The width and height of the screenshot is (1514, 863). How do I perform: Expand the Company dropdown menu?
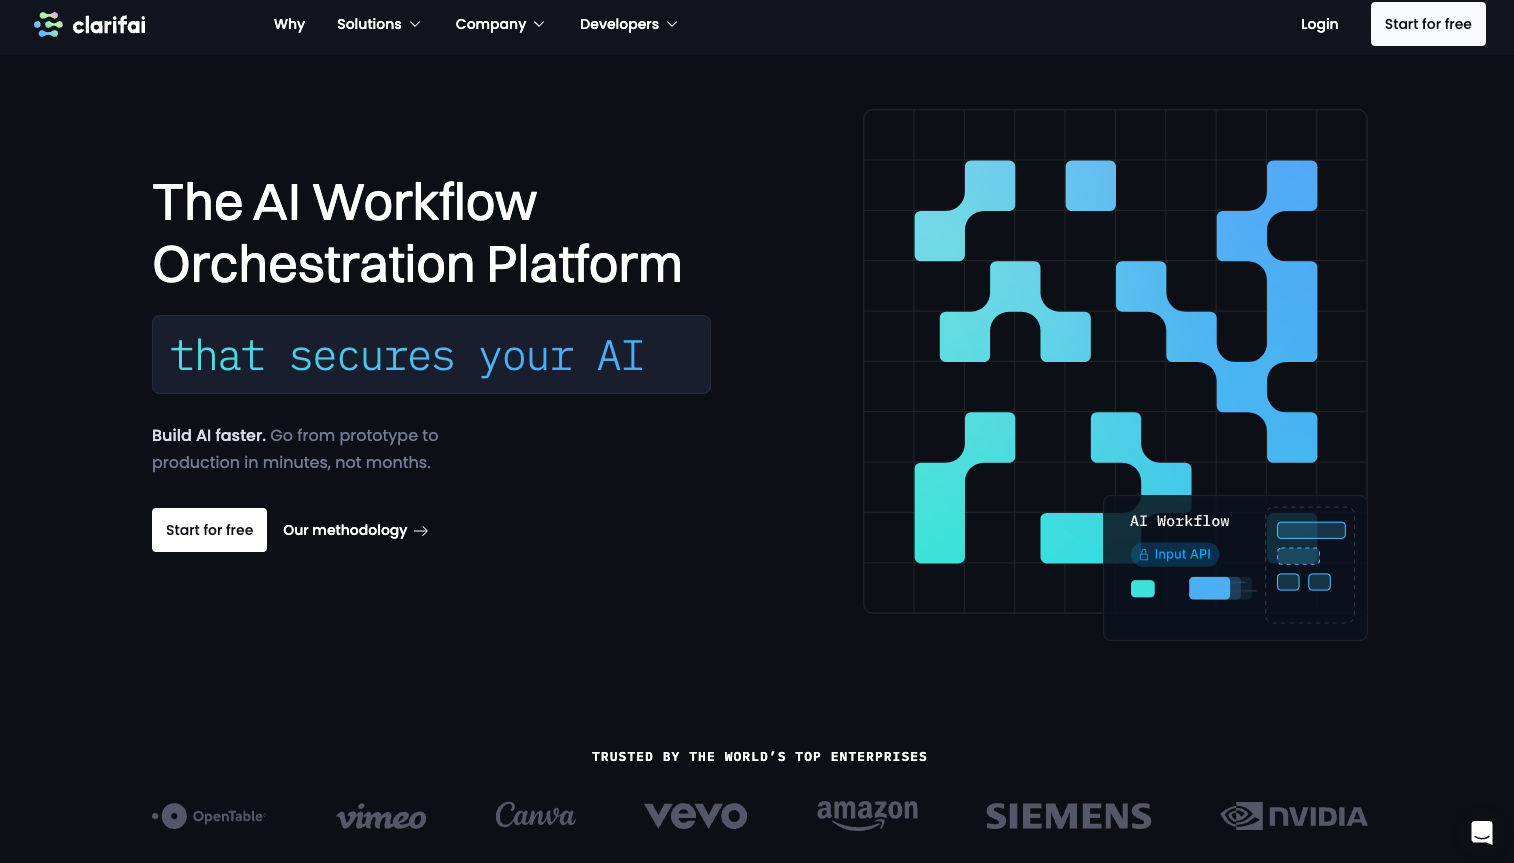click(x=499, y=24)
